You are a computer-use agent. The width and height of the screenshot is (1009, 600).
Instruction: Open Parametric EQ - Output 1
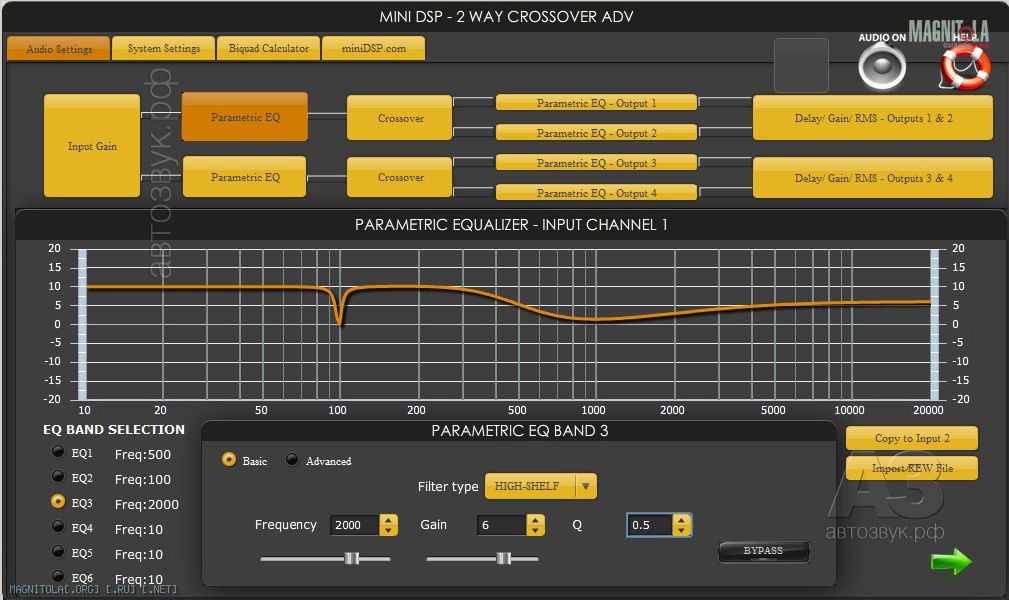pyautogui.click(x=596, y=103)
